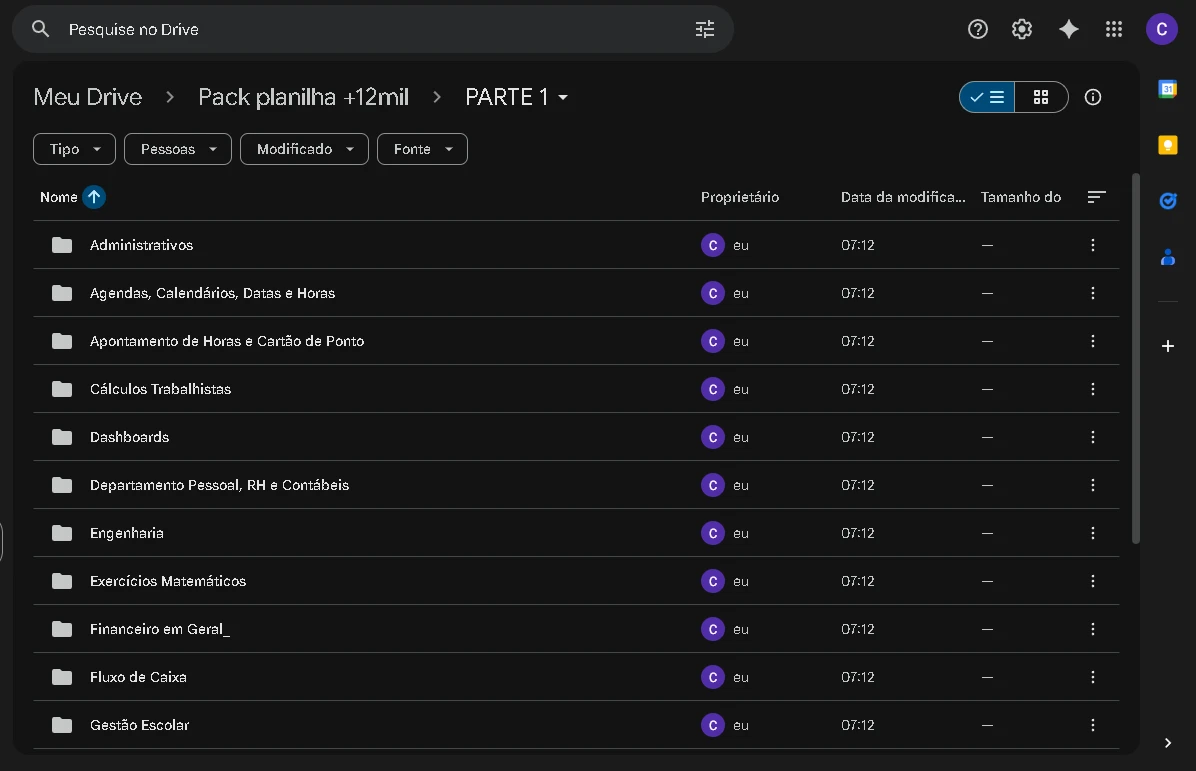This screenshot has height=771, width=1196.
Task: Expand the Tipo filter dropdown
Action: click(x=75, y=149)
